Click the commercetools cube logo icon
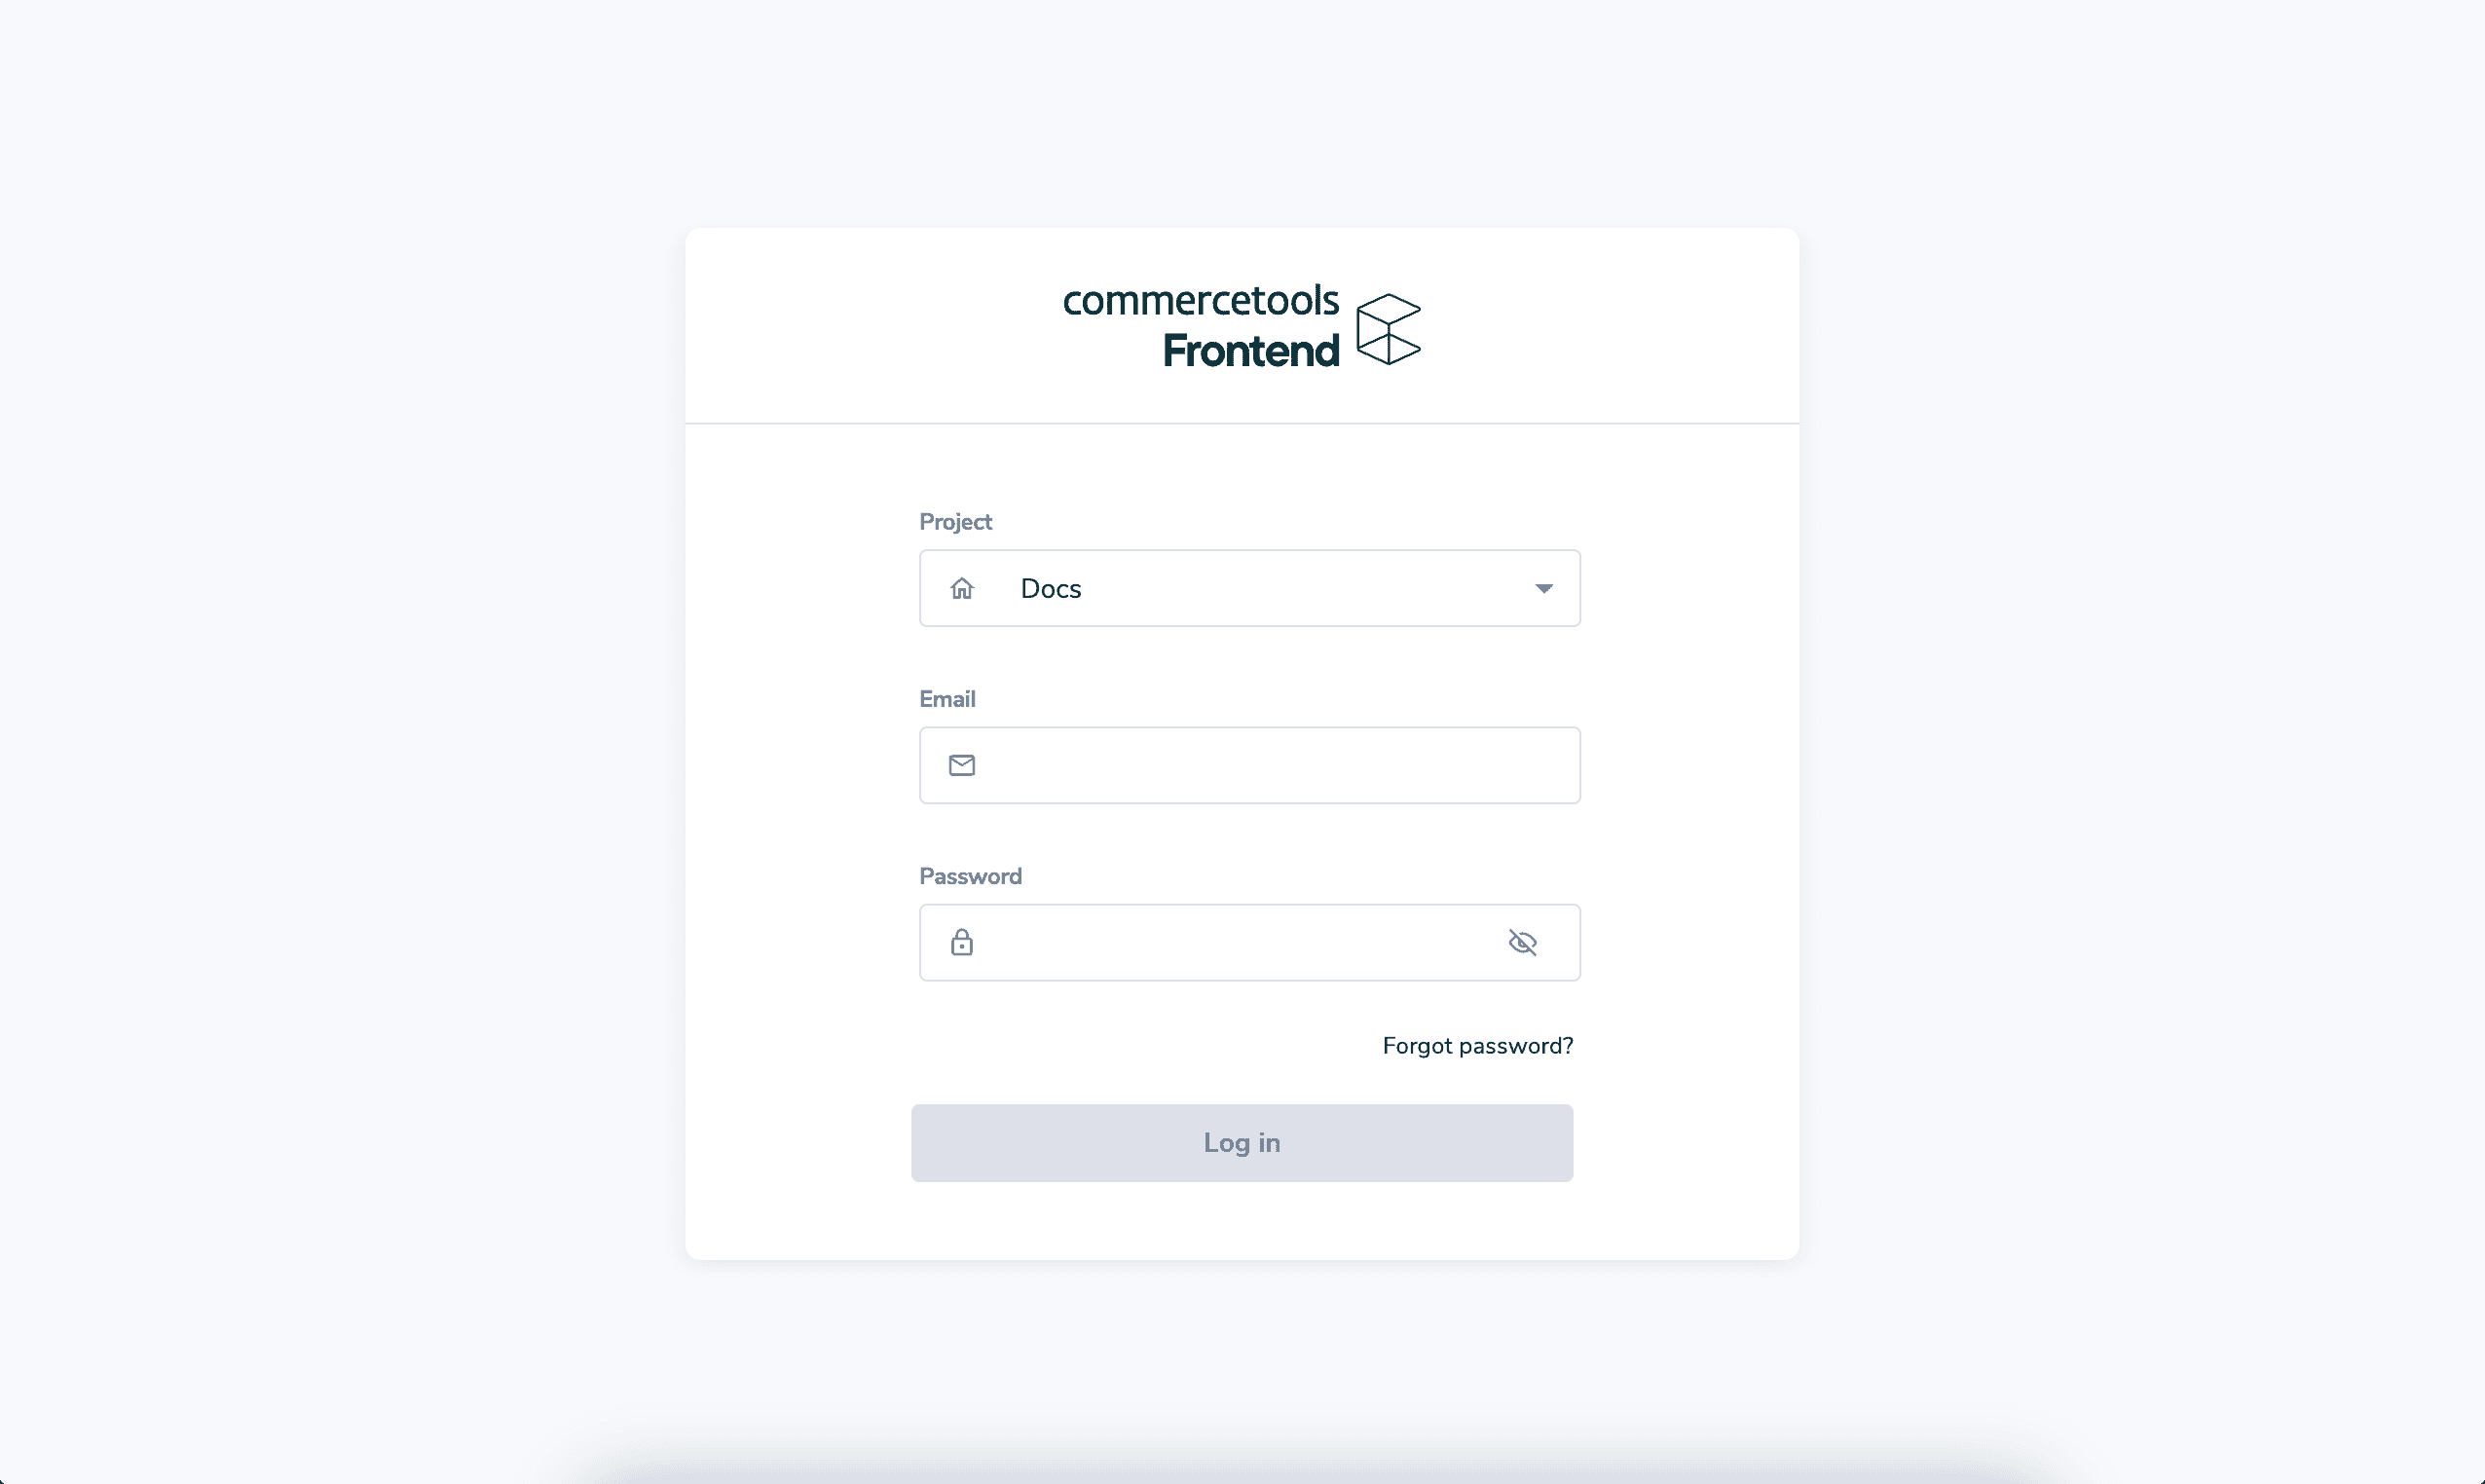The height and width of the screenshot is (1484, 2485). pyautogui.click(x=1388, y=329)
